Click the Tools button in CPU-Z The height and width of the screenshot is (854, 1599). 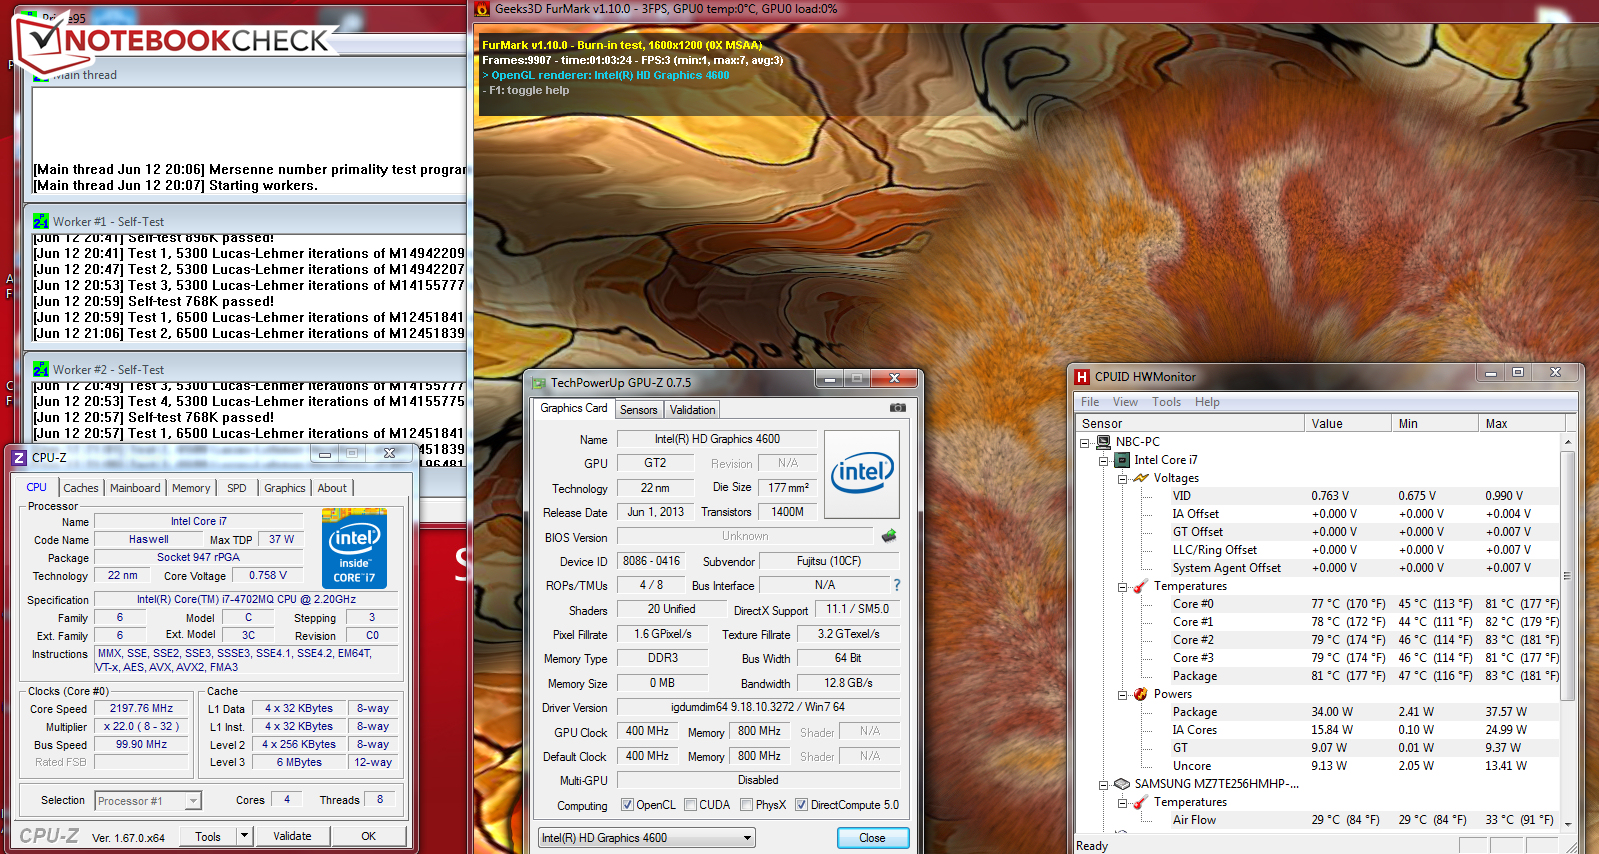click(x=208, y=836)
